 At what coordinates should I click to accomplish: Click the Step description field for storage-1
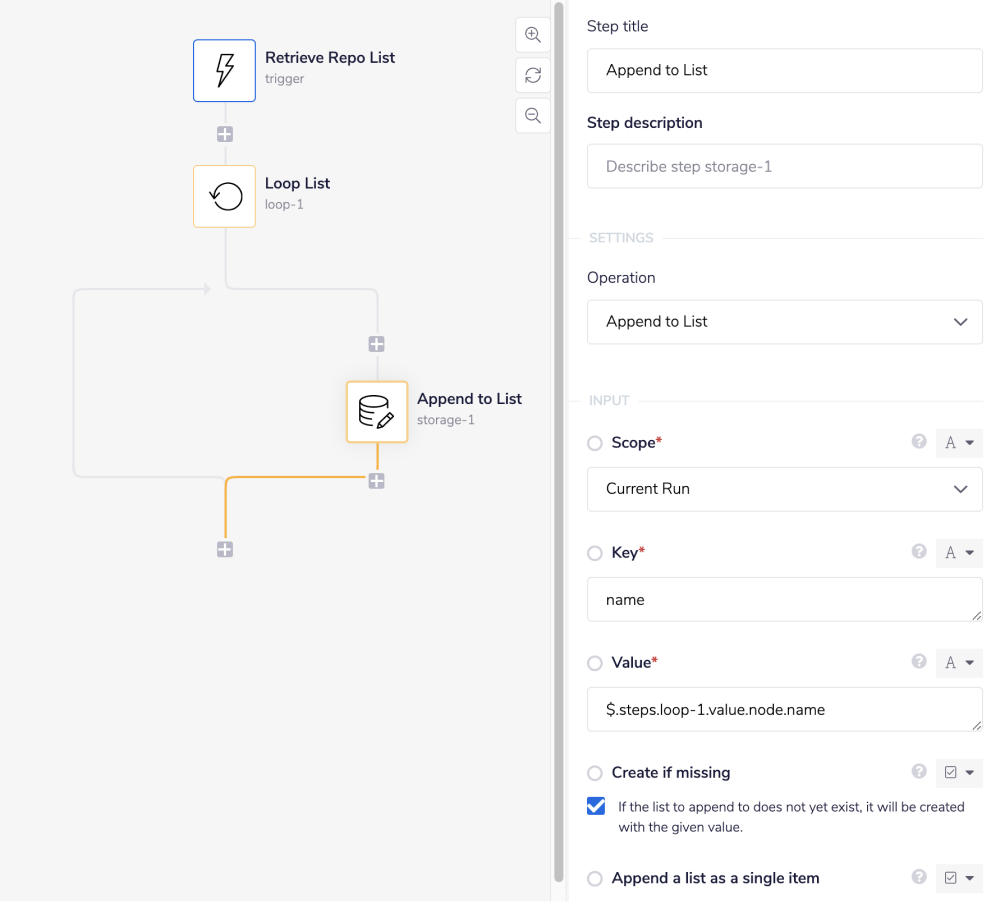click(784, 166)
